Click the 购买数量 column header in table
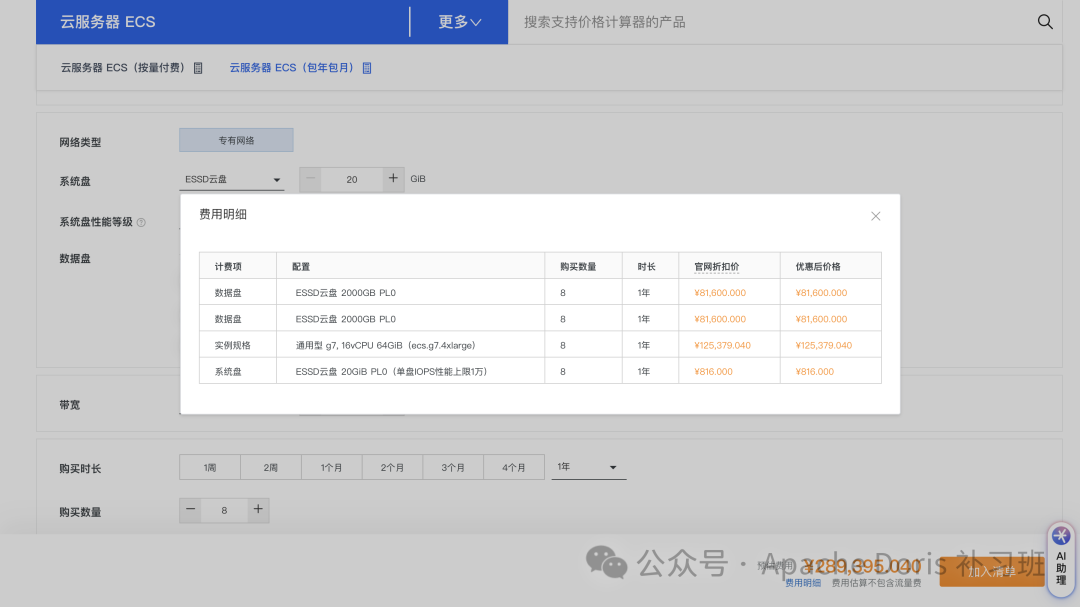 pos(578,267)
